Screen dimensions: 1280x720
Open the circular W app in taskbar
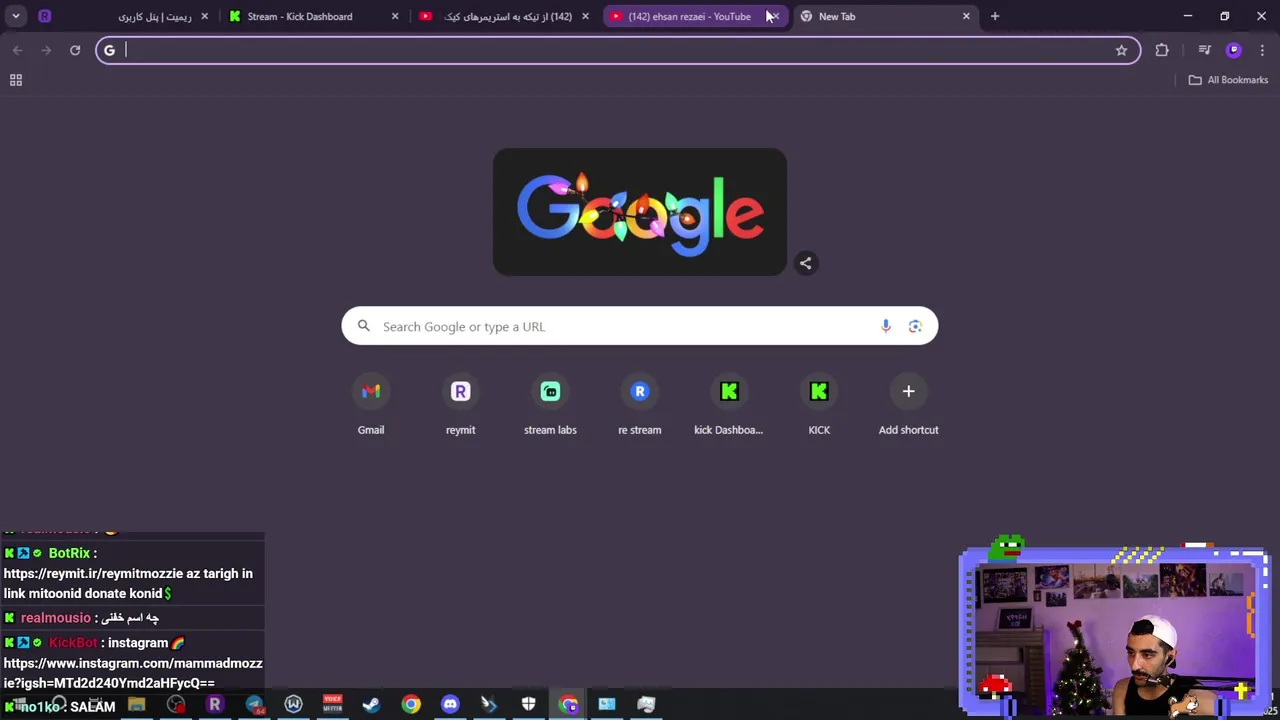pos(293,705)
